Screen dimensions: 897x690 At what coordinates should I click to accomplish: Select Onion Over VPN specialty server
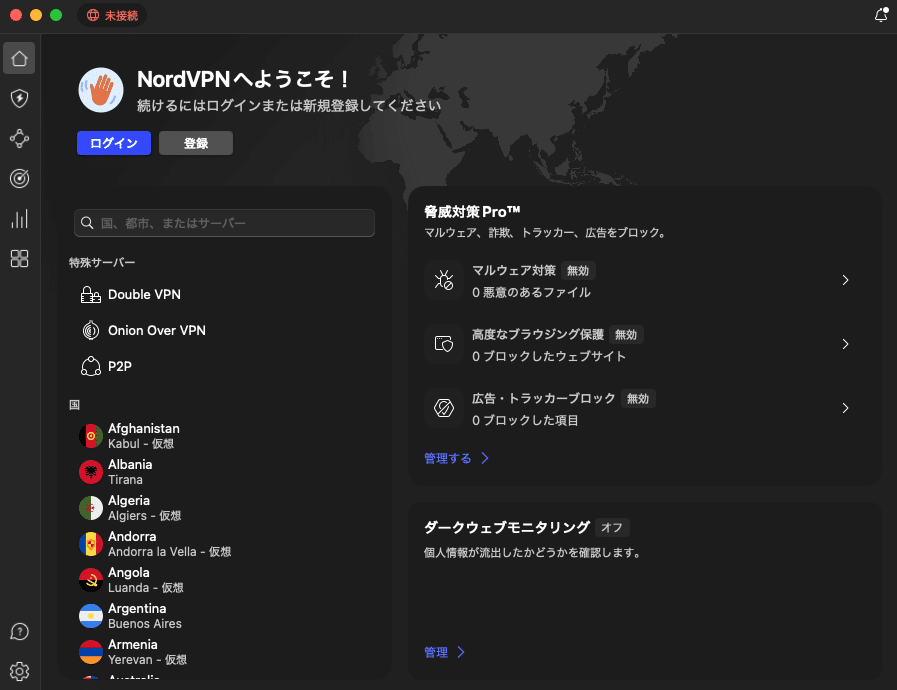[156, 331]
